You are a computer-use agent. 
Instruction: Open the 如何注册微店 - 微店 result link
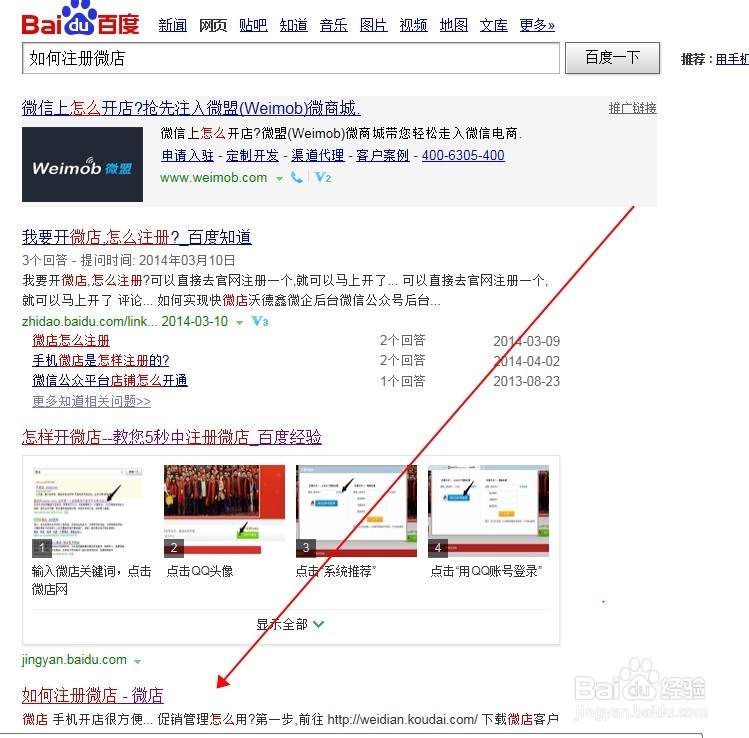pyautogui.click(x=93, y=695)
